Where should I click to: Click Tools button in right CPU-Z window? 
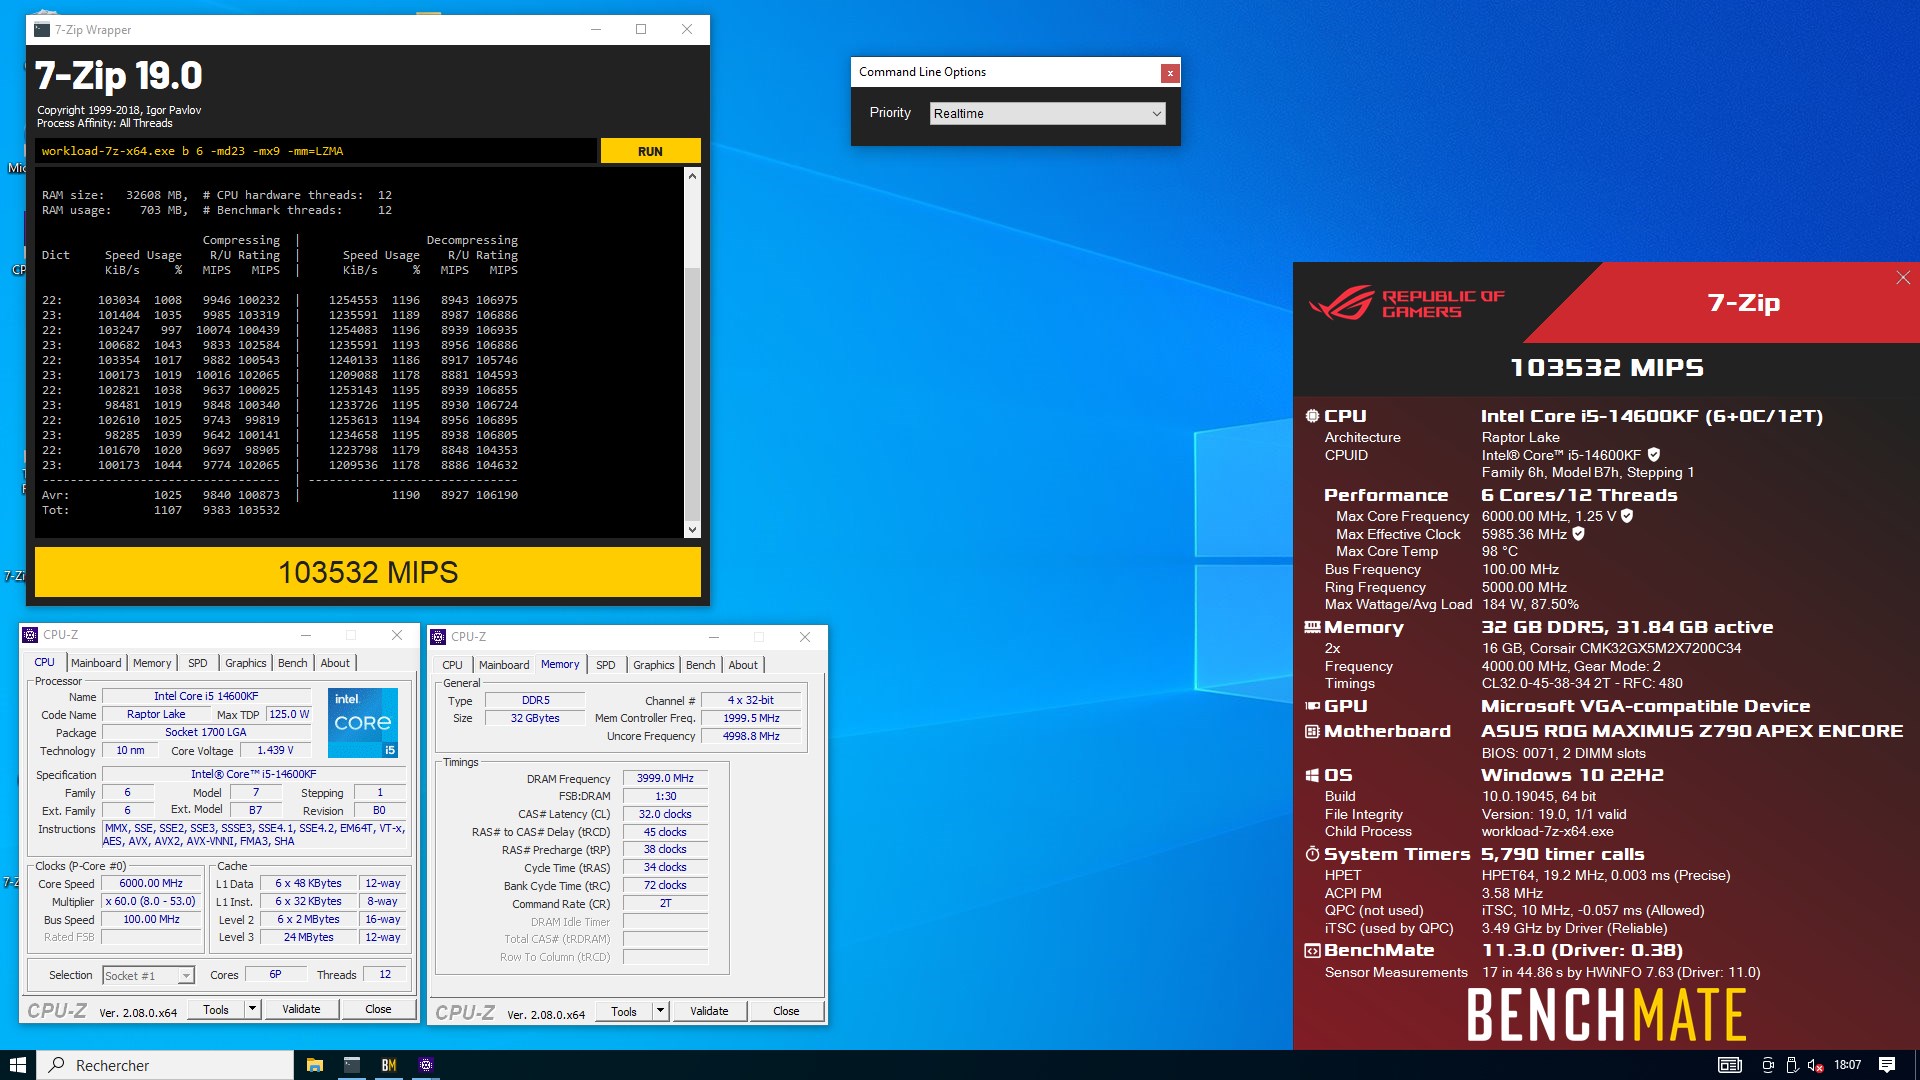[x=624, y=1012]
